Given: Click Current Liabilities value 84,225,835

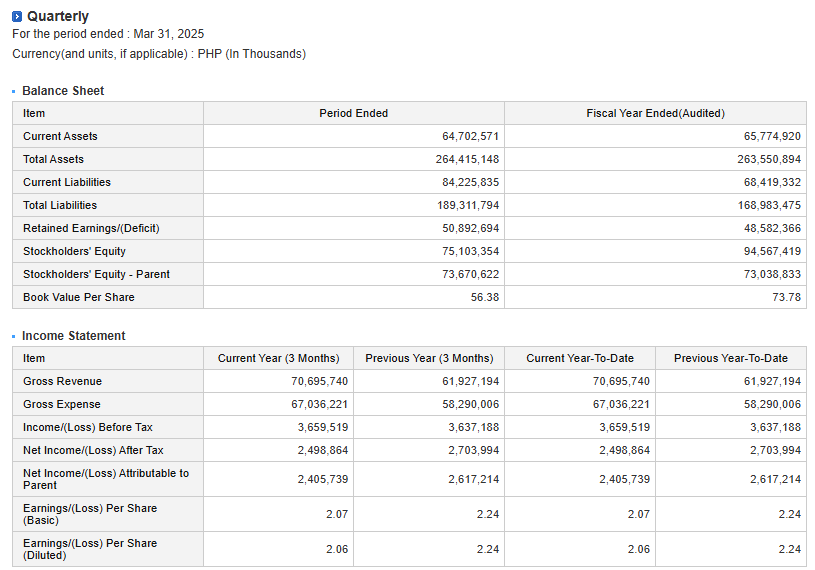Looking at the screenshot, I should [x=470, y=182].
